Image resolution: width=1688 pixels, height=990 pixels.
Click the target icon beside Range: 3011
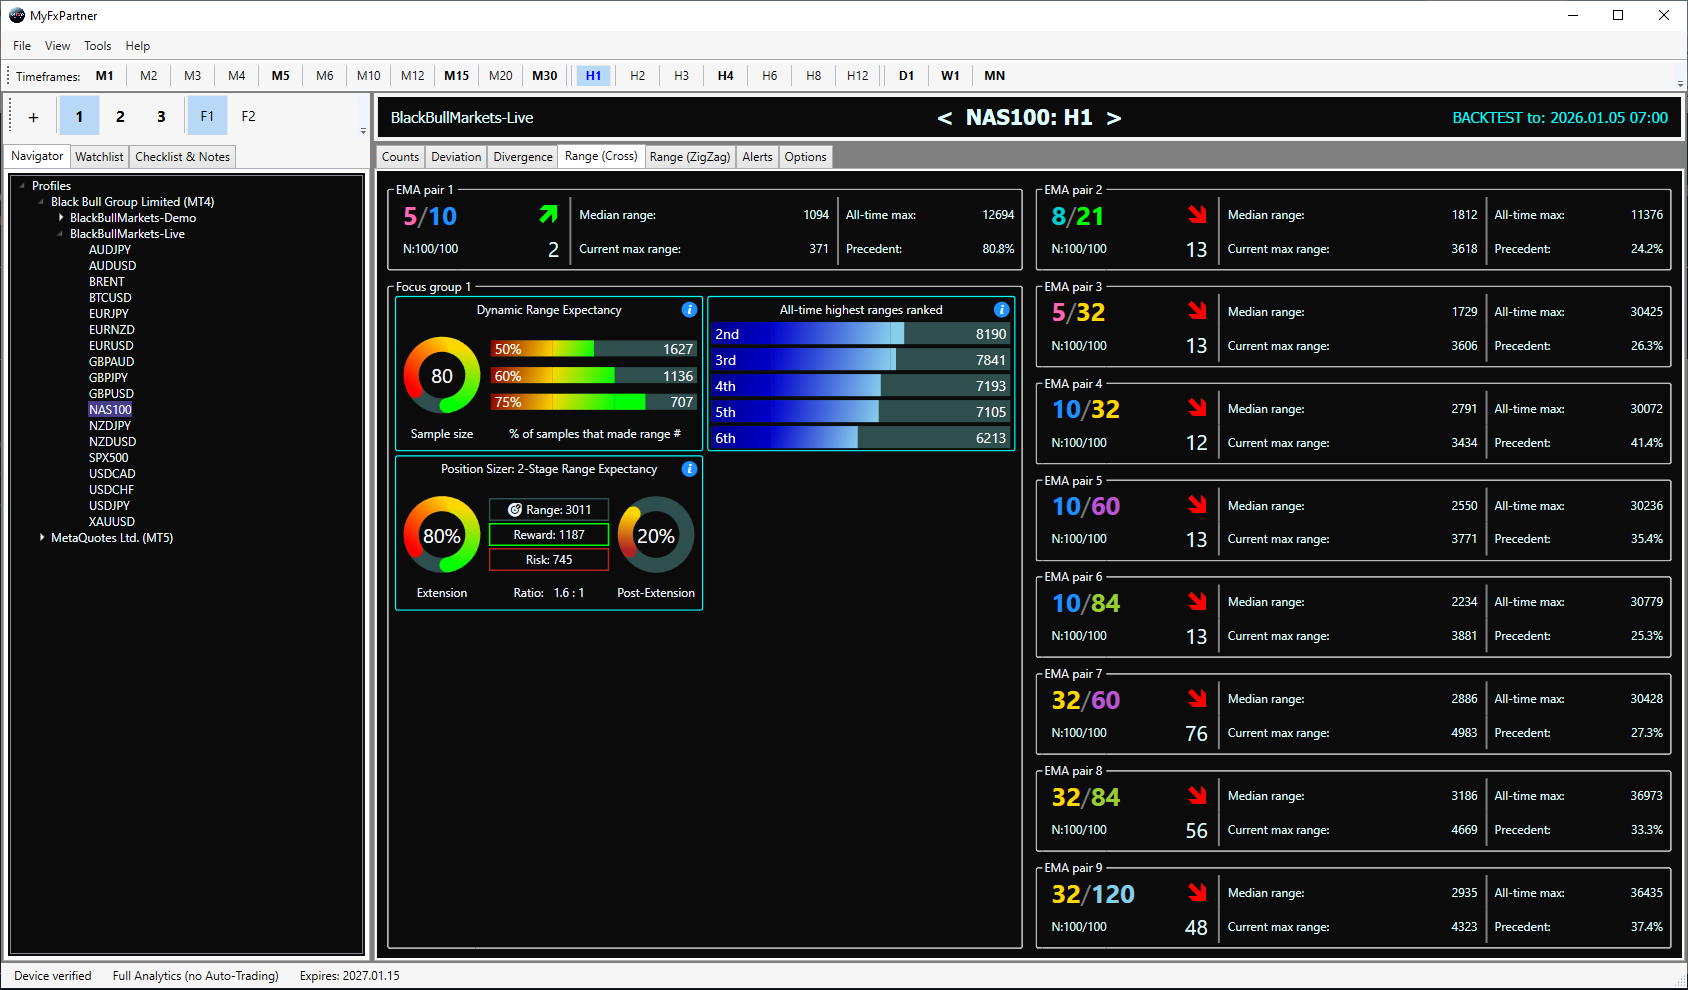tap(513, 509)
